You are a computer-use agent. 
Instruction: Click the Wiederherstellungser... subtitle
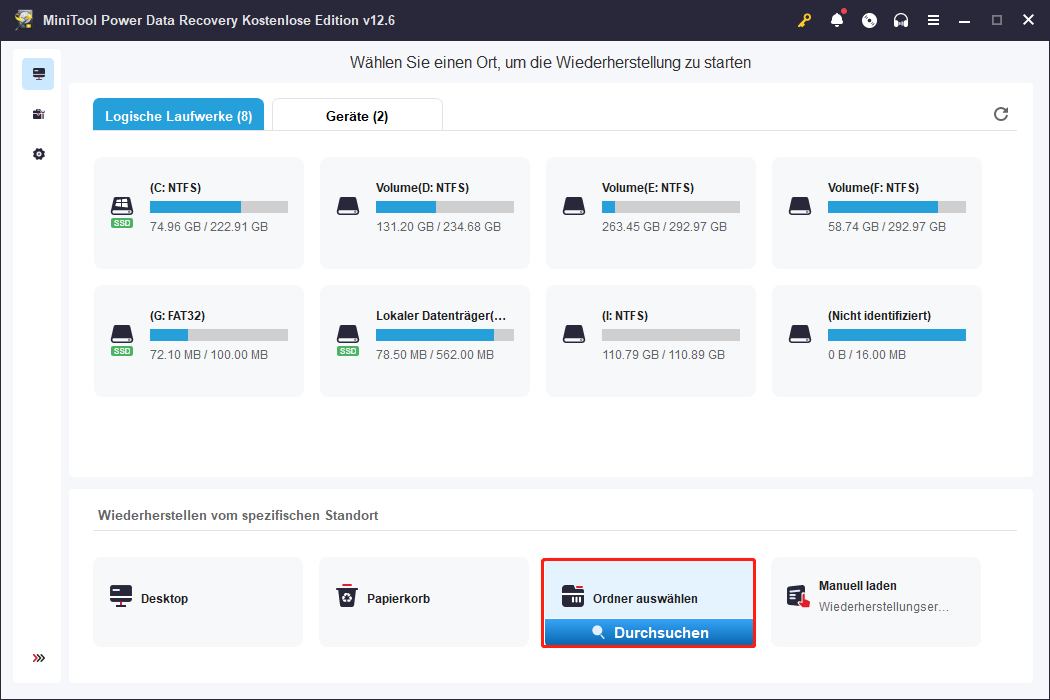tap(884, 606)
